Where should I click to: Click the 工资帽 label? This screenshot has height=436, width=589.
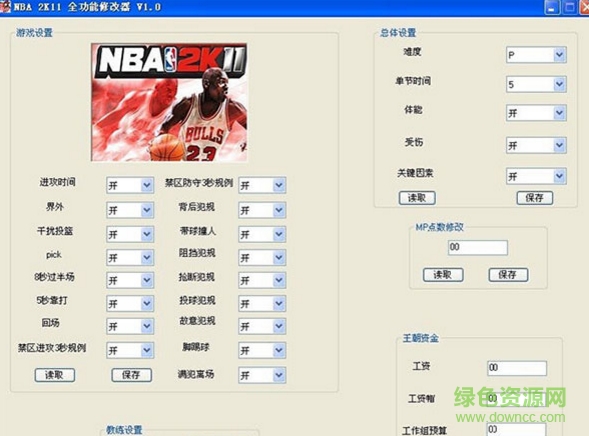tap(421, 398)
